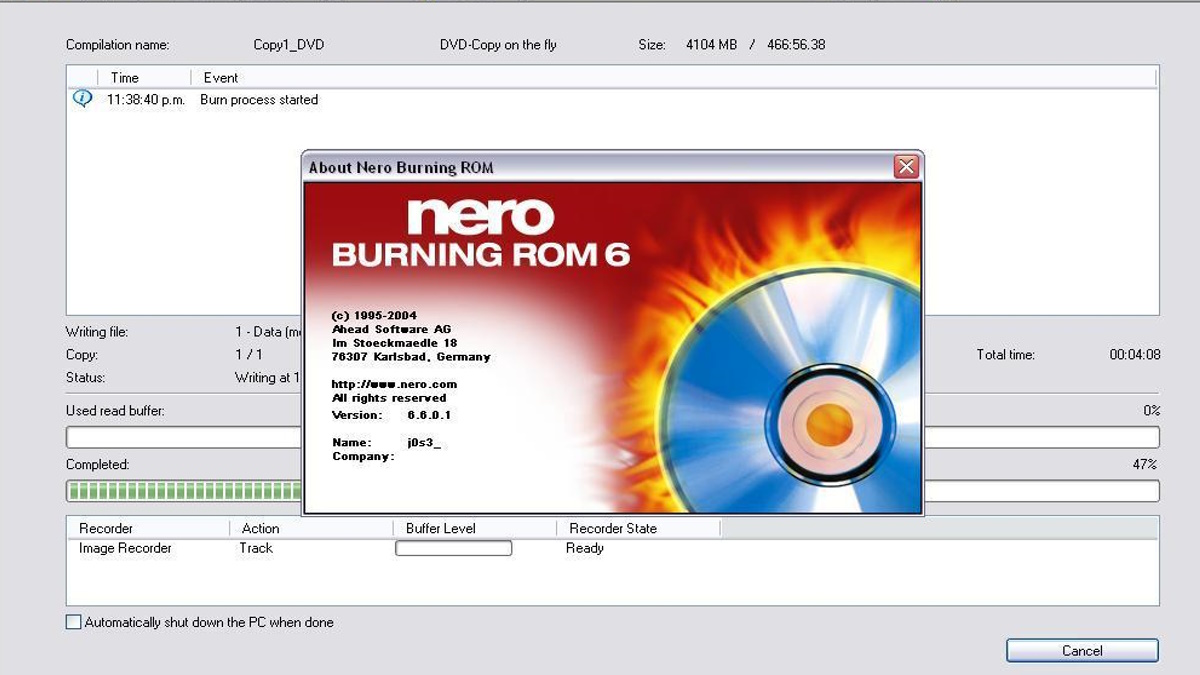Open the http://www.nero.com address in About dialog
The height and width of the screenshot is (675, 1200).
394,384
